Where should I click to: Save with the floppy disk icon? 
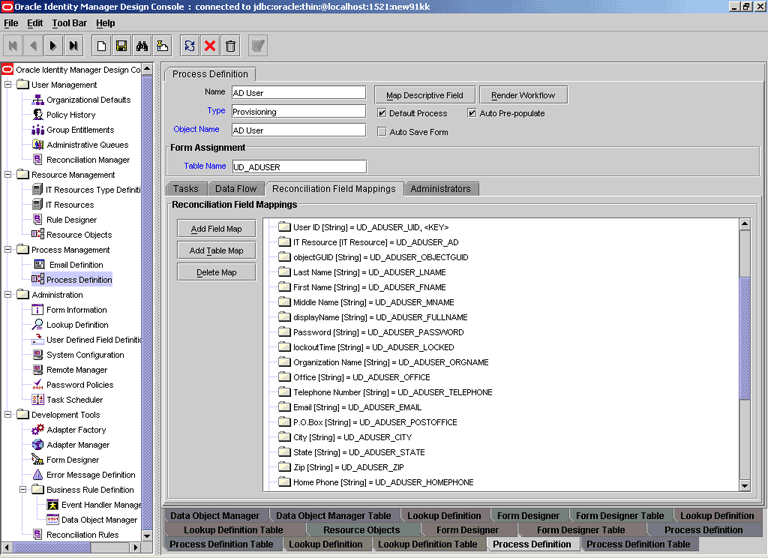pos(121,46)
